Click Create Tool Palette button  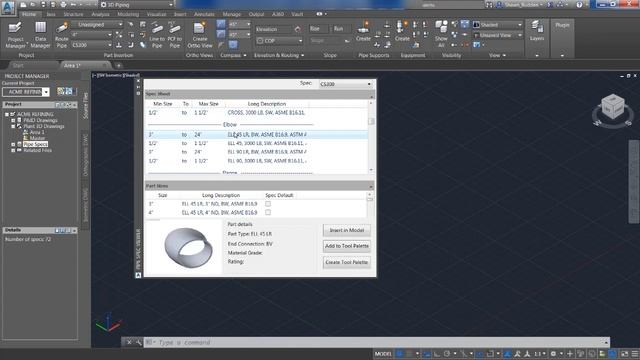[347, 262]
